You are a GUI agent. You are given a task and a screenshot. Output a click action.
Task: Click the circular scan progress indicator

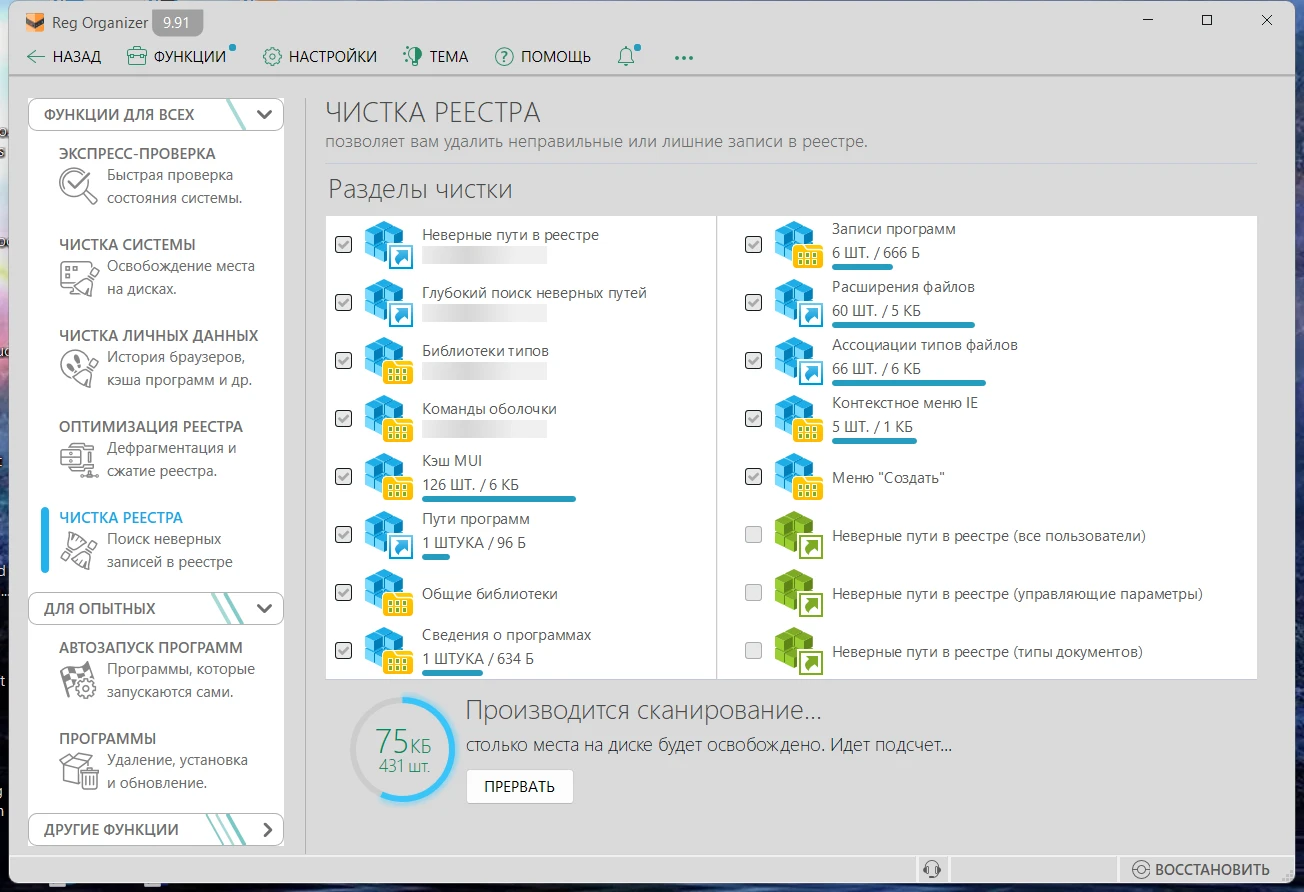click(404, 749)
